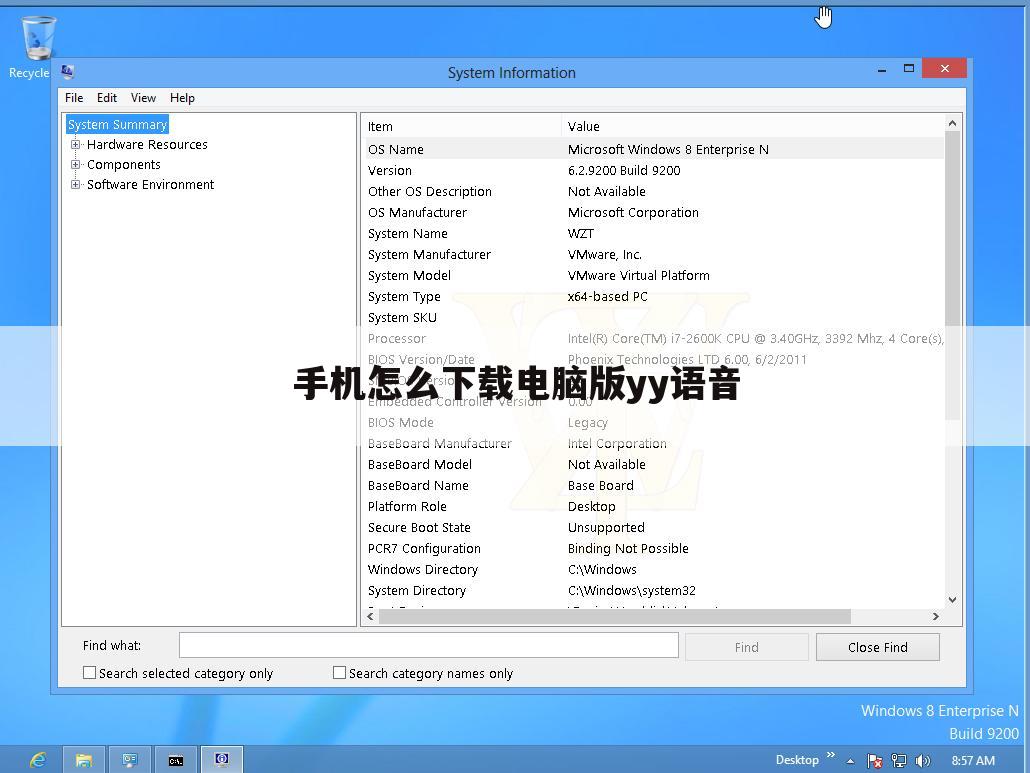Expand the Components tree node
The image size is (1030, 773).
point(76,165)
